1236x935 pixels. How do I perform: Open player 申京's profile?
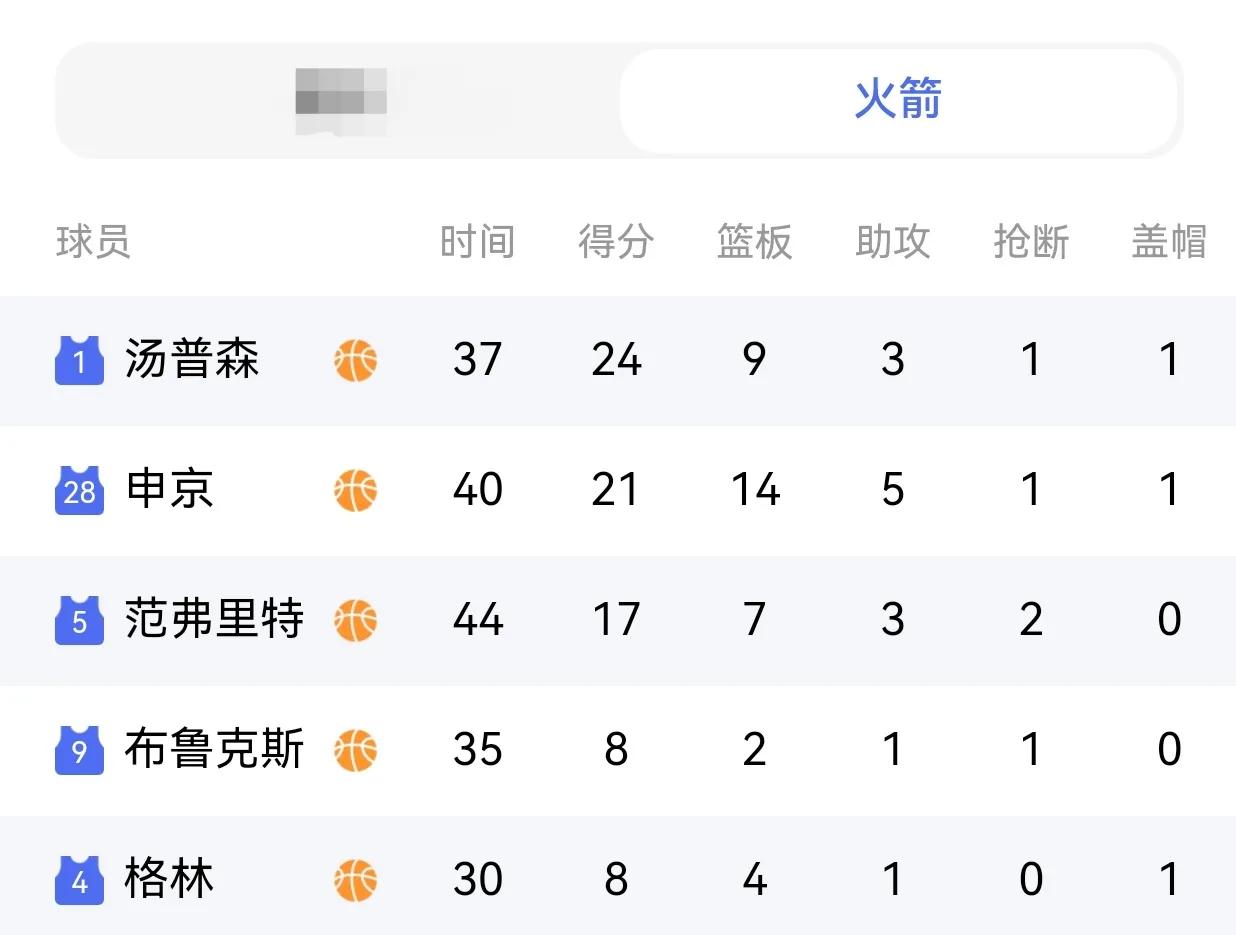169,490
